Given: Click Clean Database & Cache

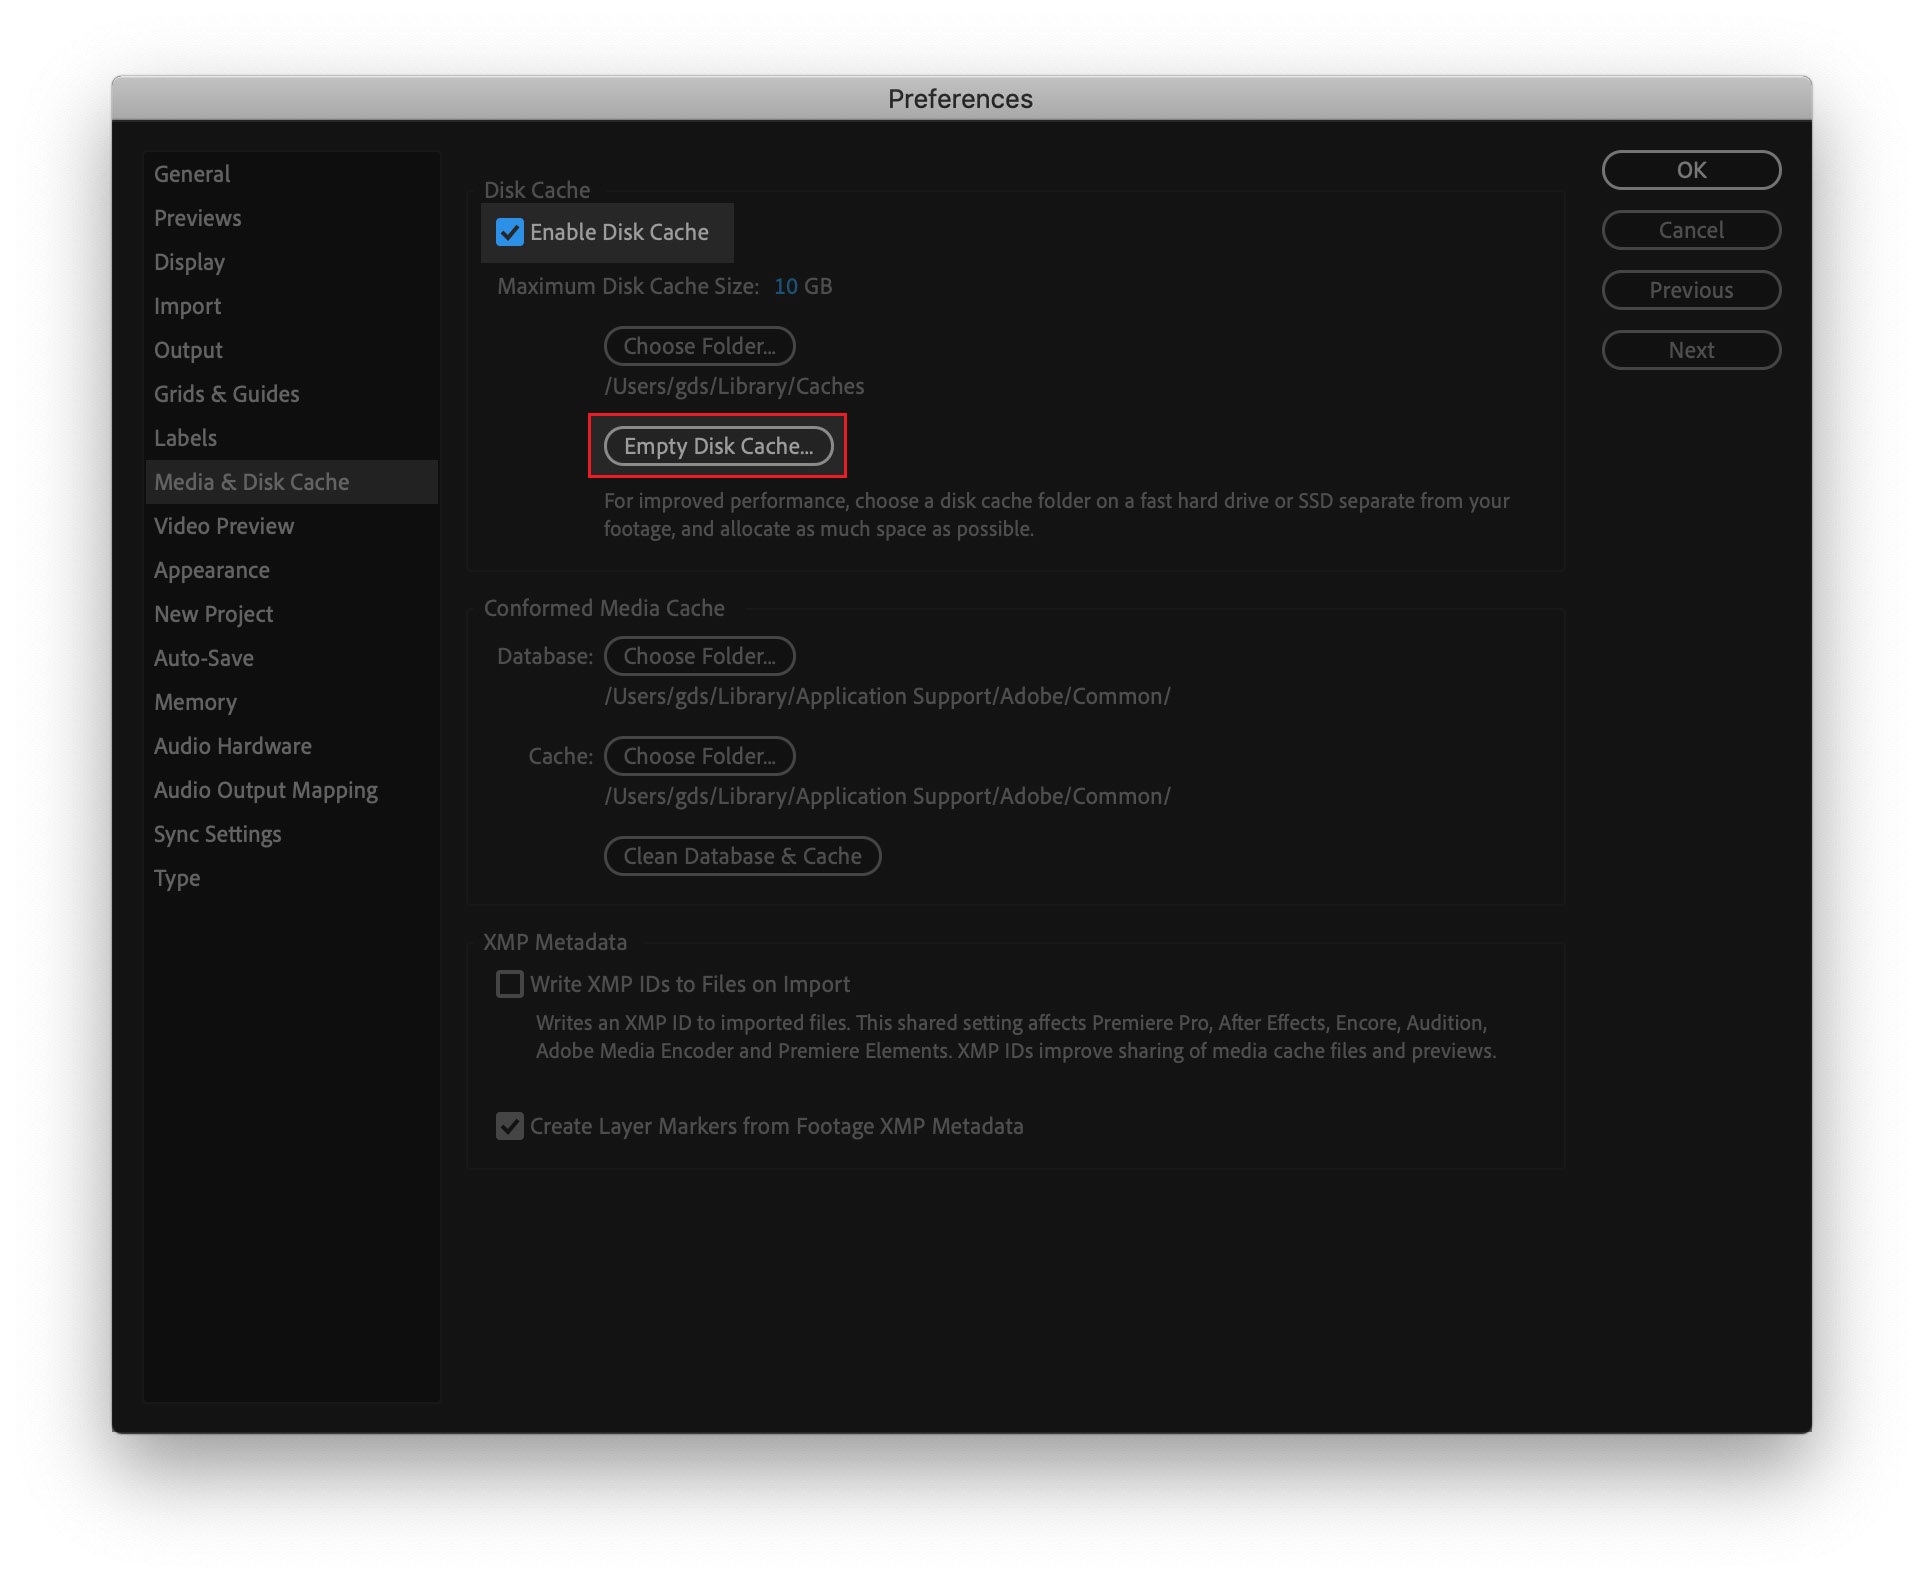Looking at the screenshot, I should click(x=742, y=856).
